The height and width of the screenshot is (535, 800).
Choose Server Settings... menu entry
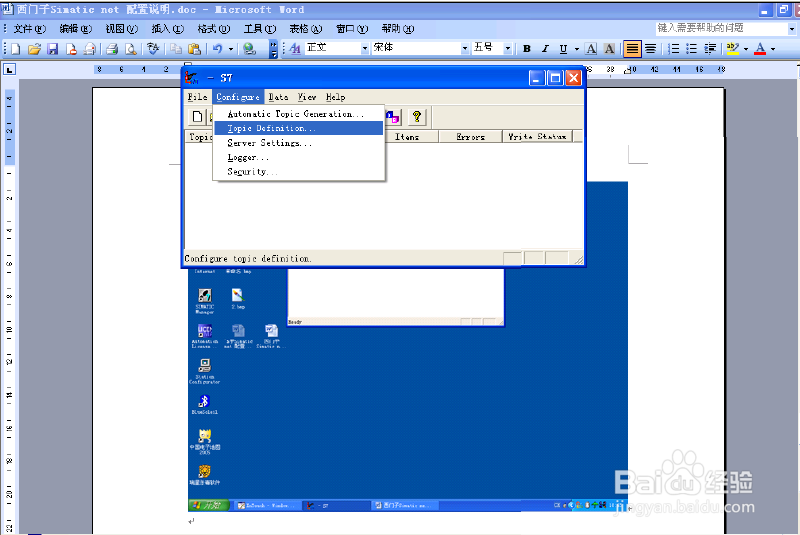pyautogui.click(x=298, y=143)
